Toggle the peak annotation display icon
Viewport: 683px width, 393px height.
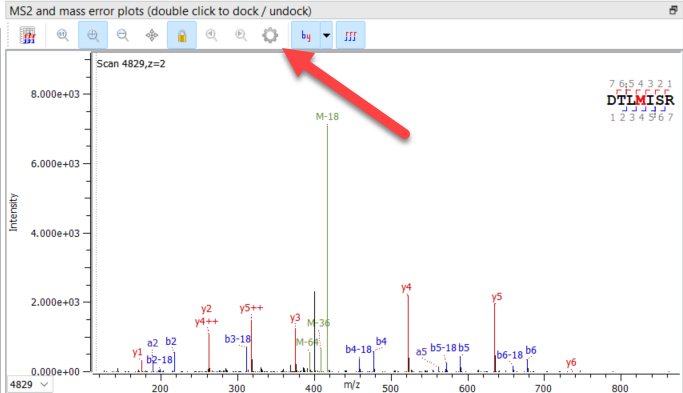coord(351,35)
